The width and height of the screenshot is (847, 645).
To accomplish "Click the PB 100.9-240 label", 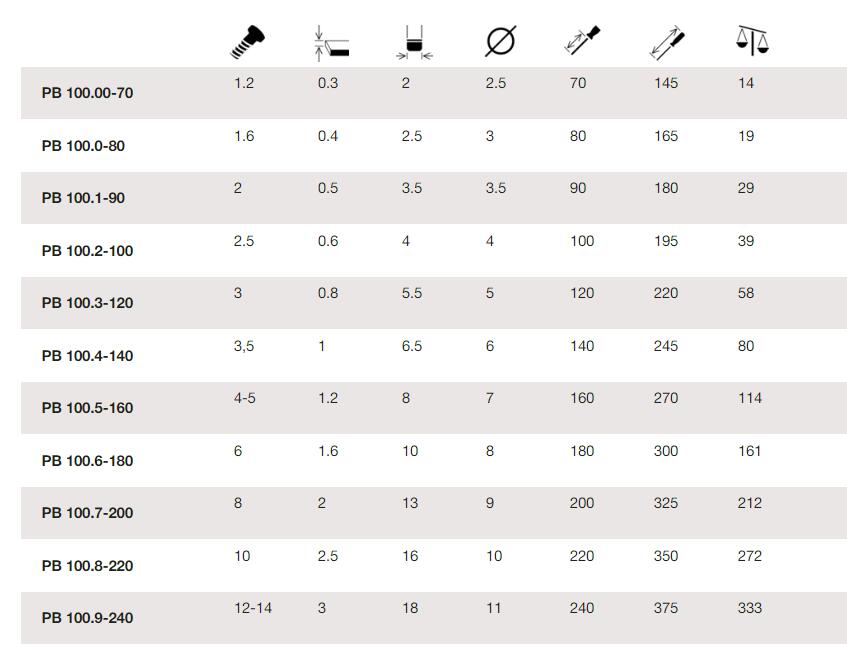I will pos(87,617).
